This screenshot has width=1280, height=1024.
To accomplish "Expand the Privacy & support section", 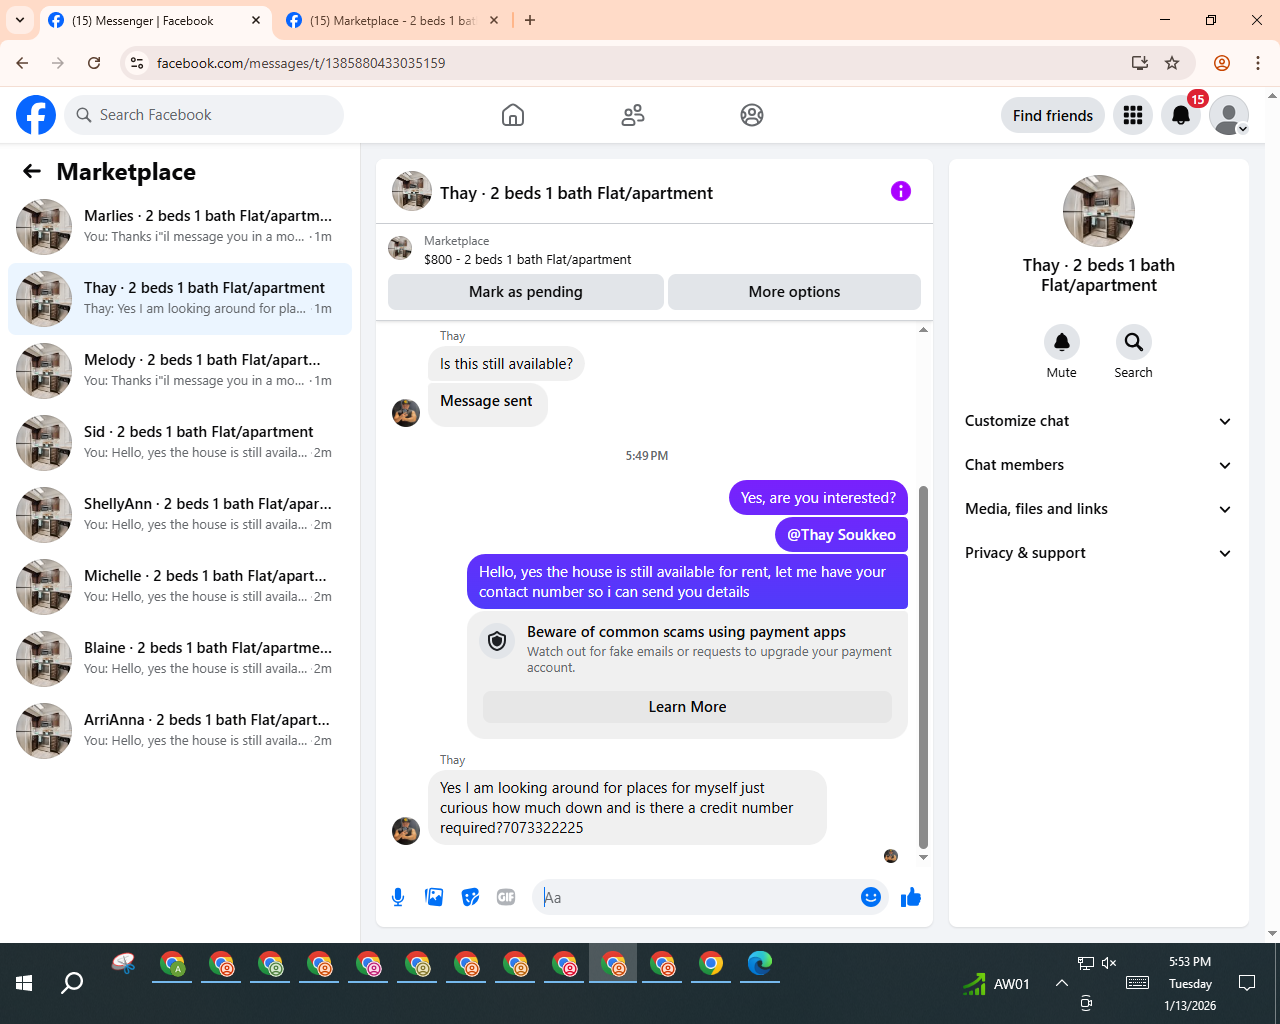I will (x=1098, y=553).
